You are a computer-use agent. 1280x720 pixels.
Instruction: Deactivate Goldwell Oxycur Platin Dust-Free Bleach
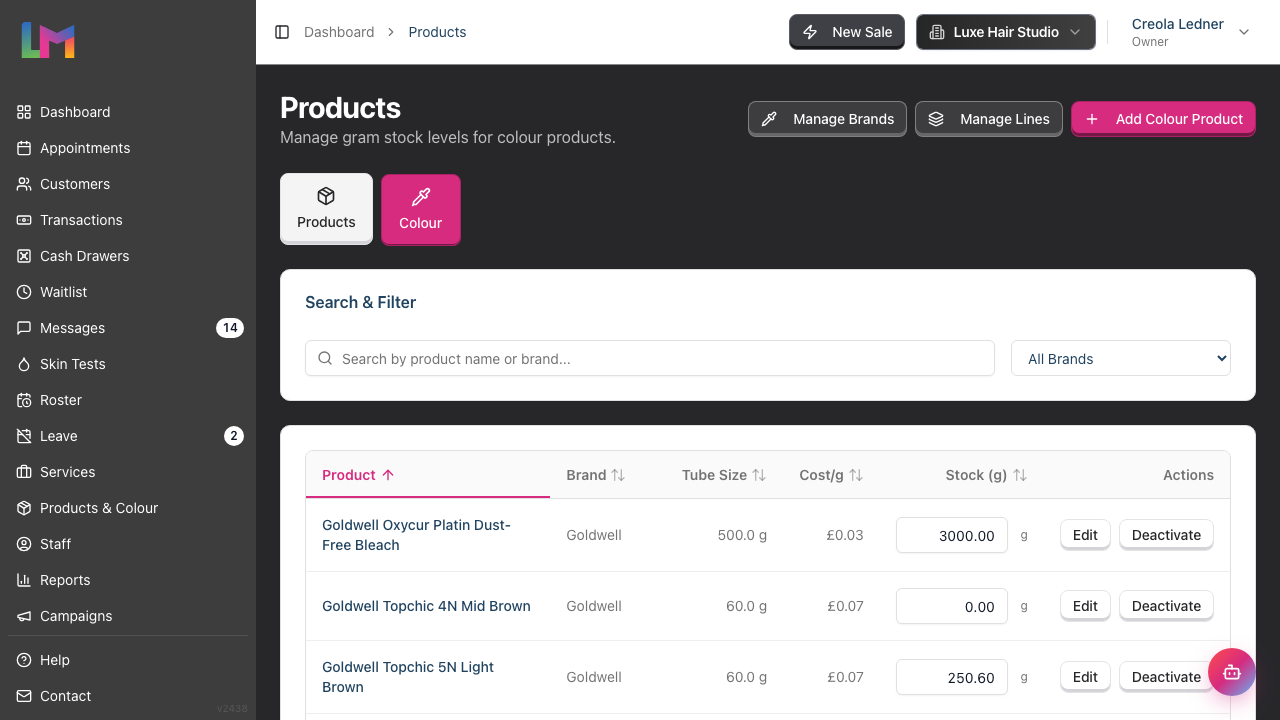tap(1166, 535)
